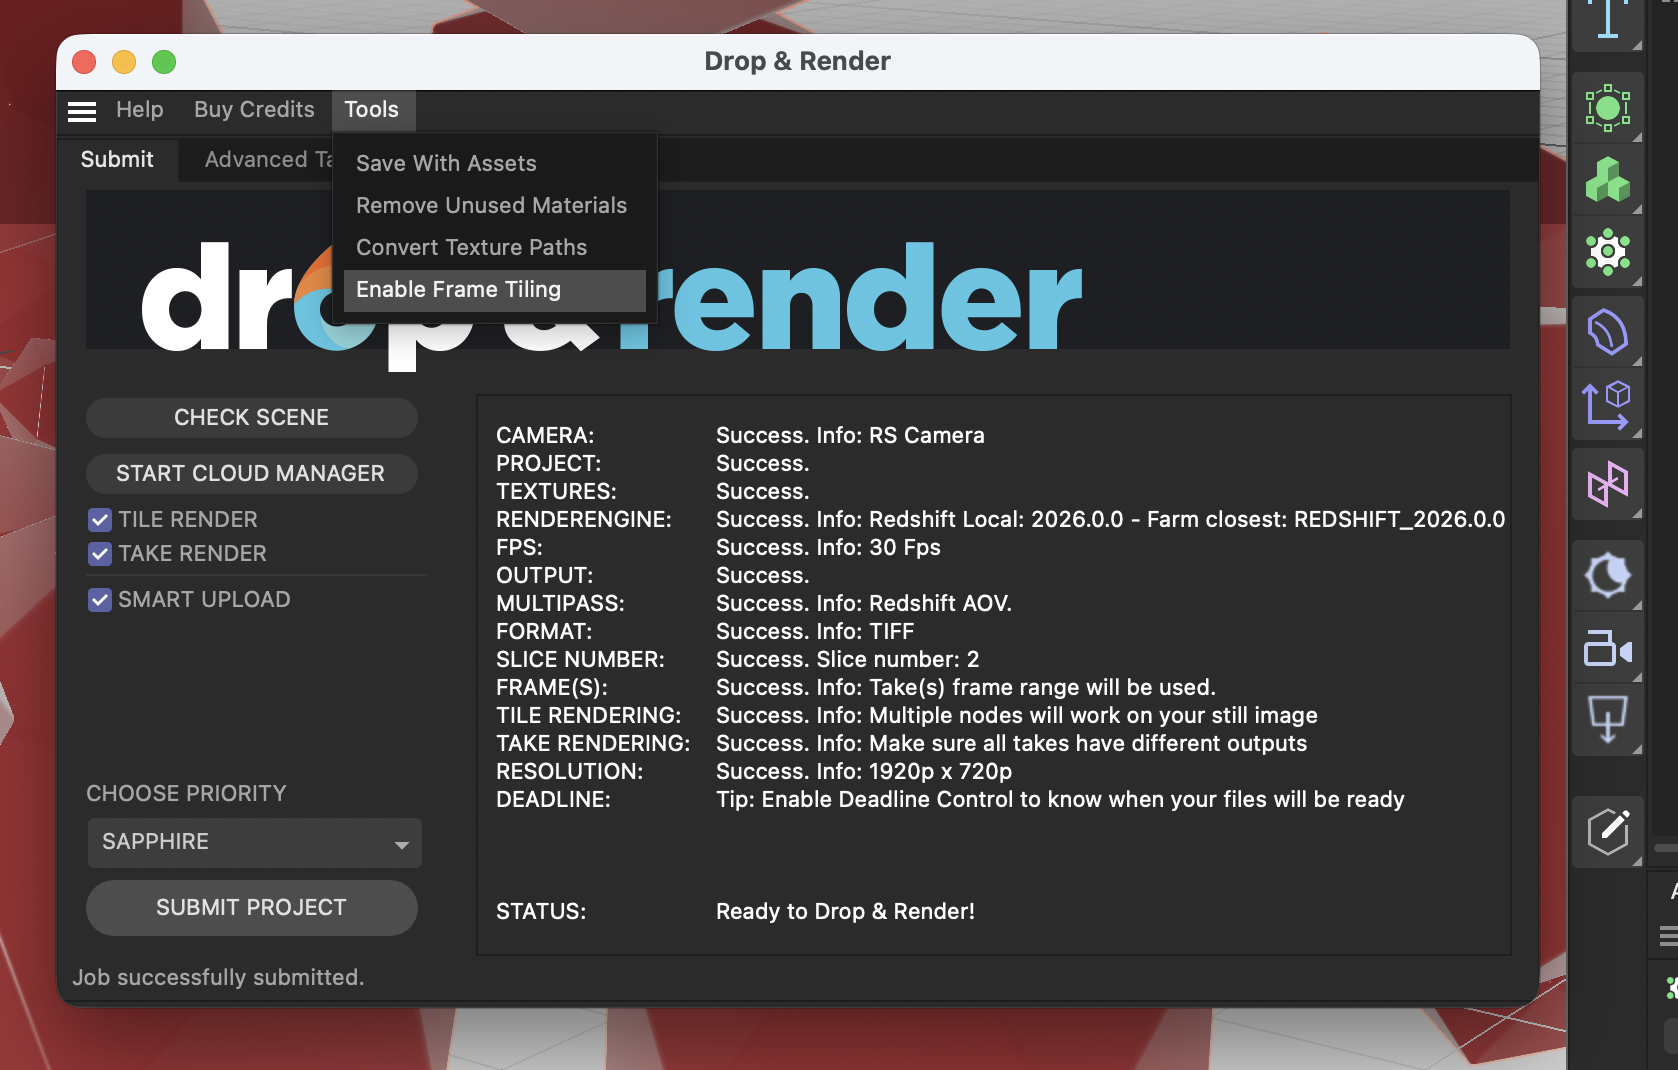Toggle SMART UPLOAD off
1678x1070 pixels.
[100, 599]
